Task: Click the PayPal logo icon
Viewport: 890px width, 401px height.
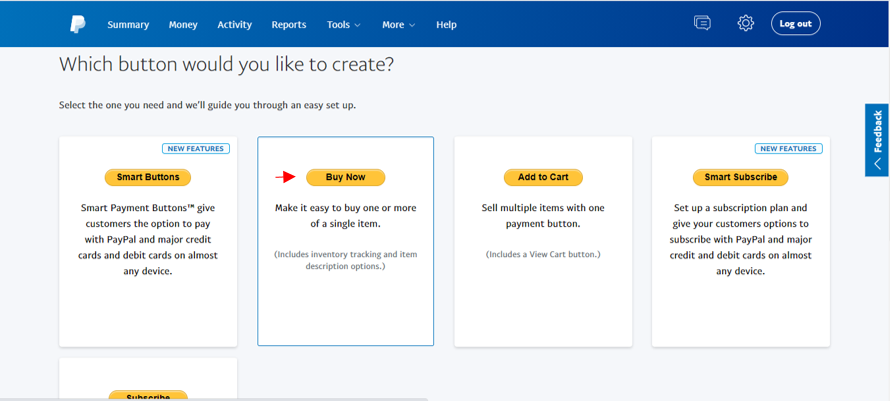Action: coord(78,24)
